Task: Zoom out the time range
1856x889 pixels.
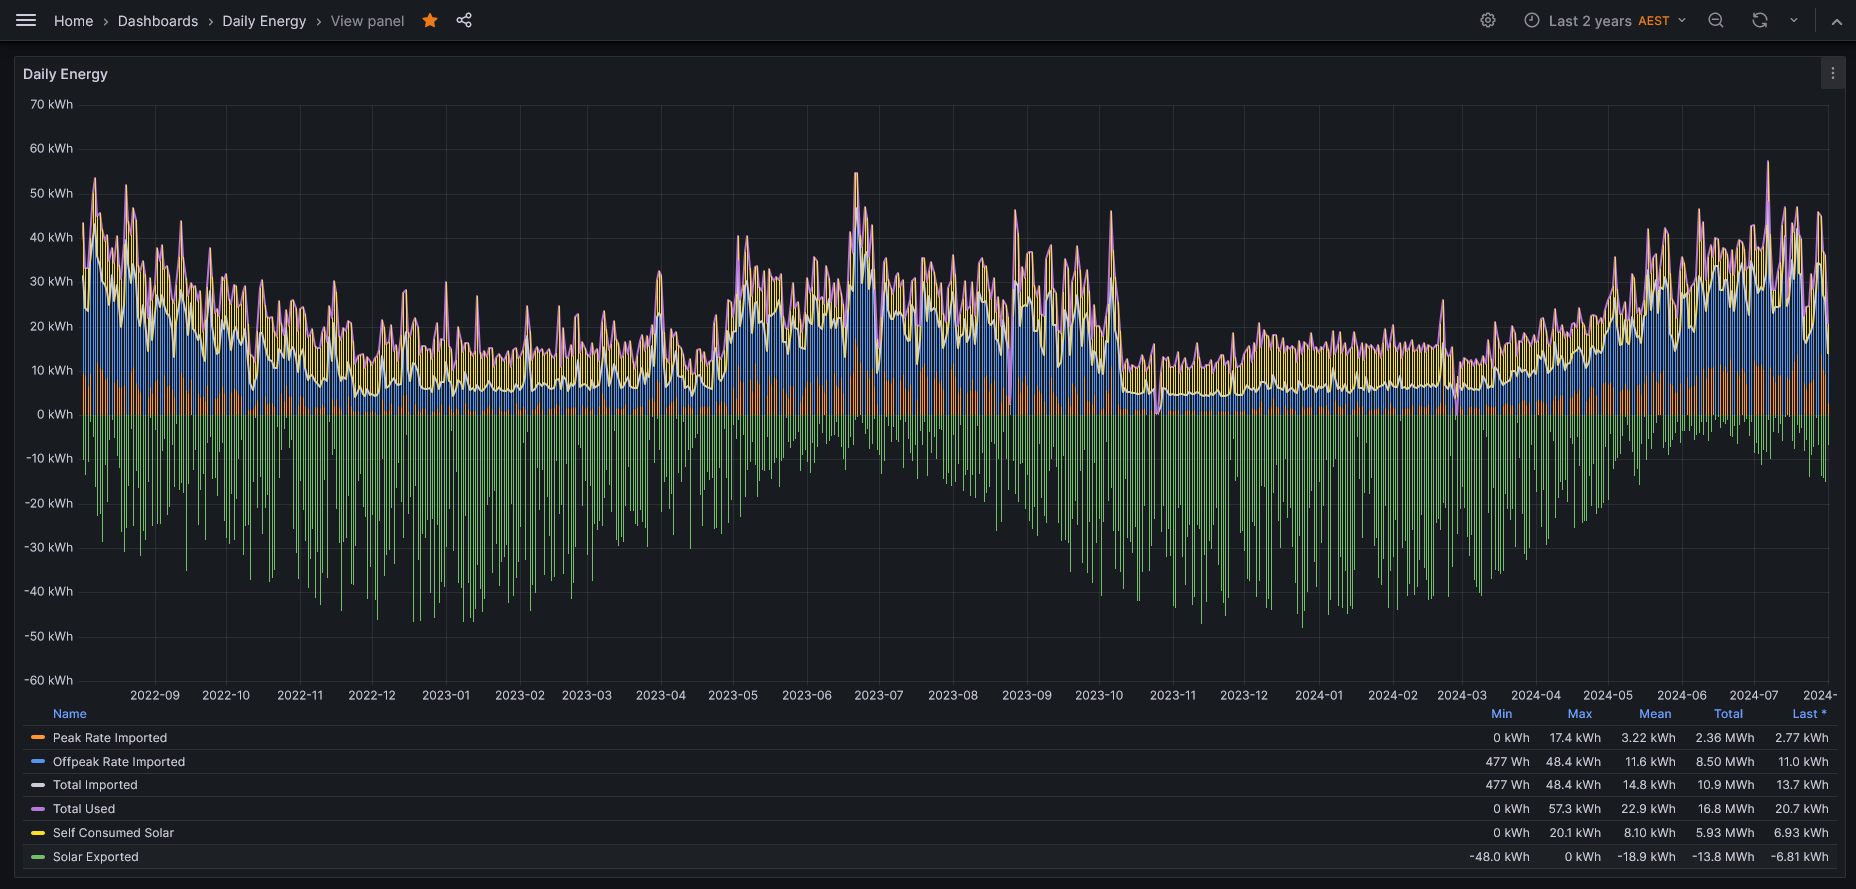Action: (1716, 20)
